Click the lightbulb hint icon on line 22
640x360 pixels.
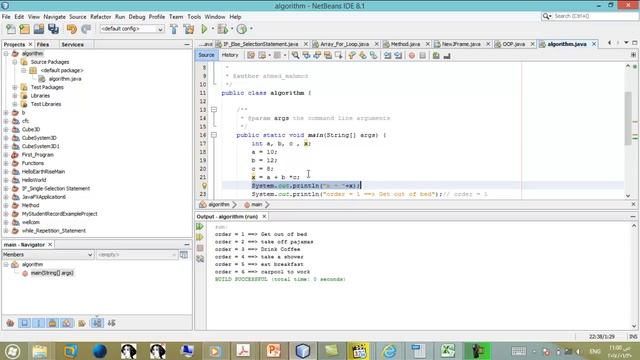205,186
